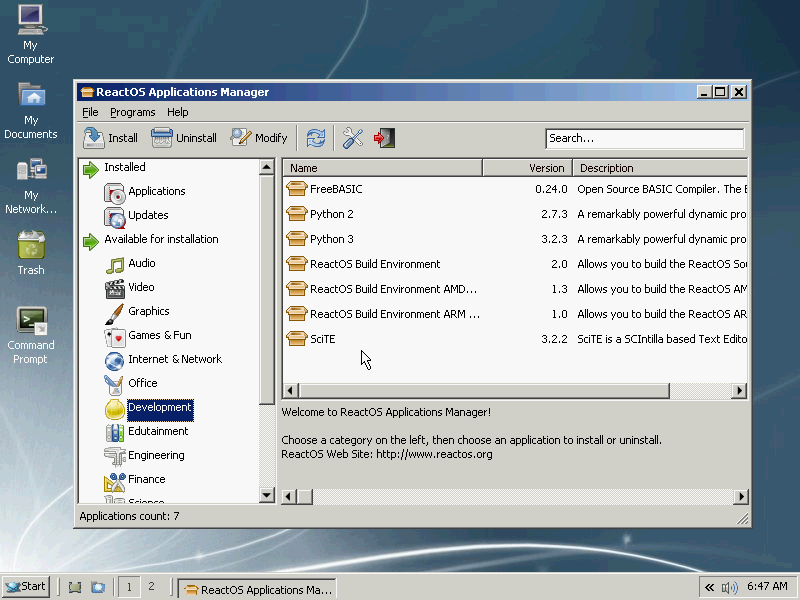
Task: Sort by the Description column header
Action: click(660, 168)
